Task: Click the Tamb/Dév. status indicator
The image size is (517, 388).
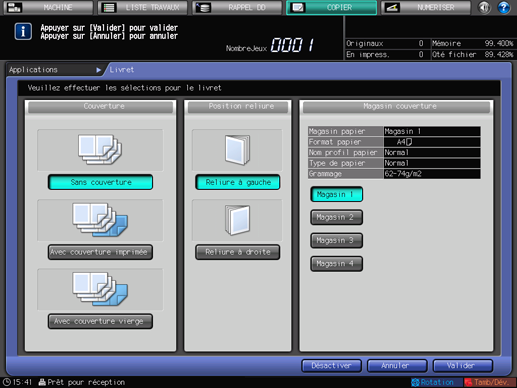Action: 490,382
